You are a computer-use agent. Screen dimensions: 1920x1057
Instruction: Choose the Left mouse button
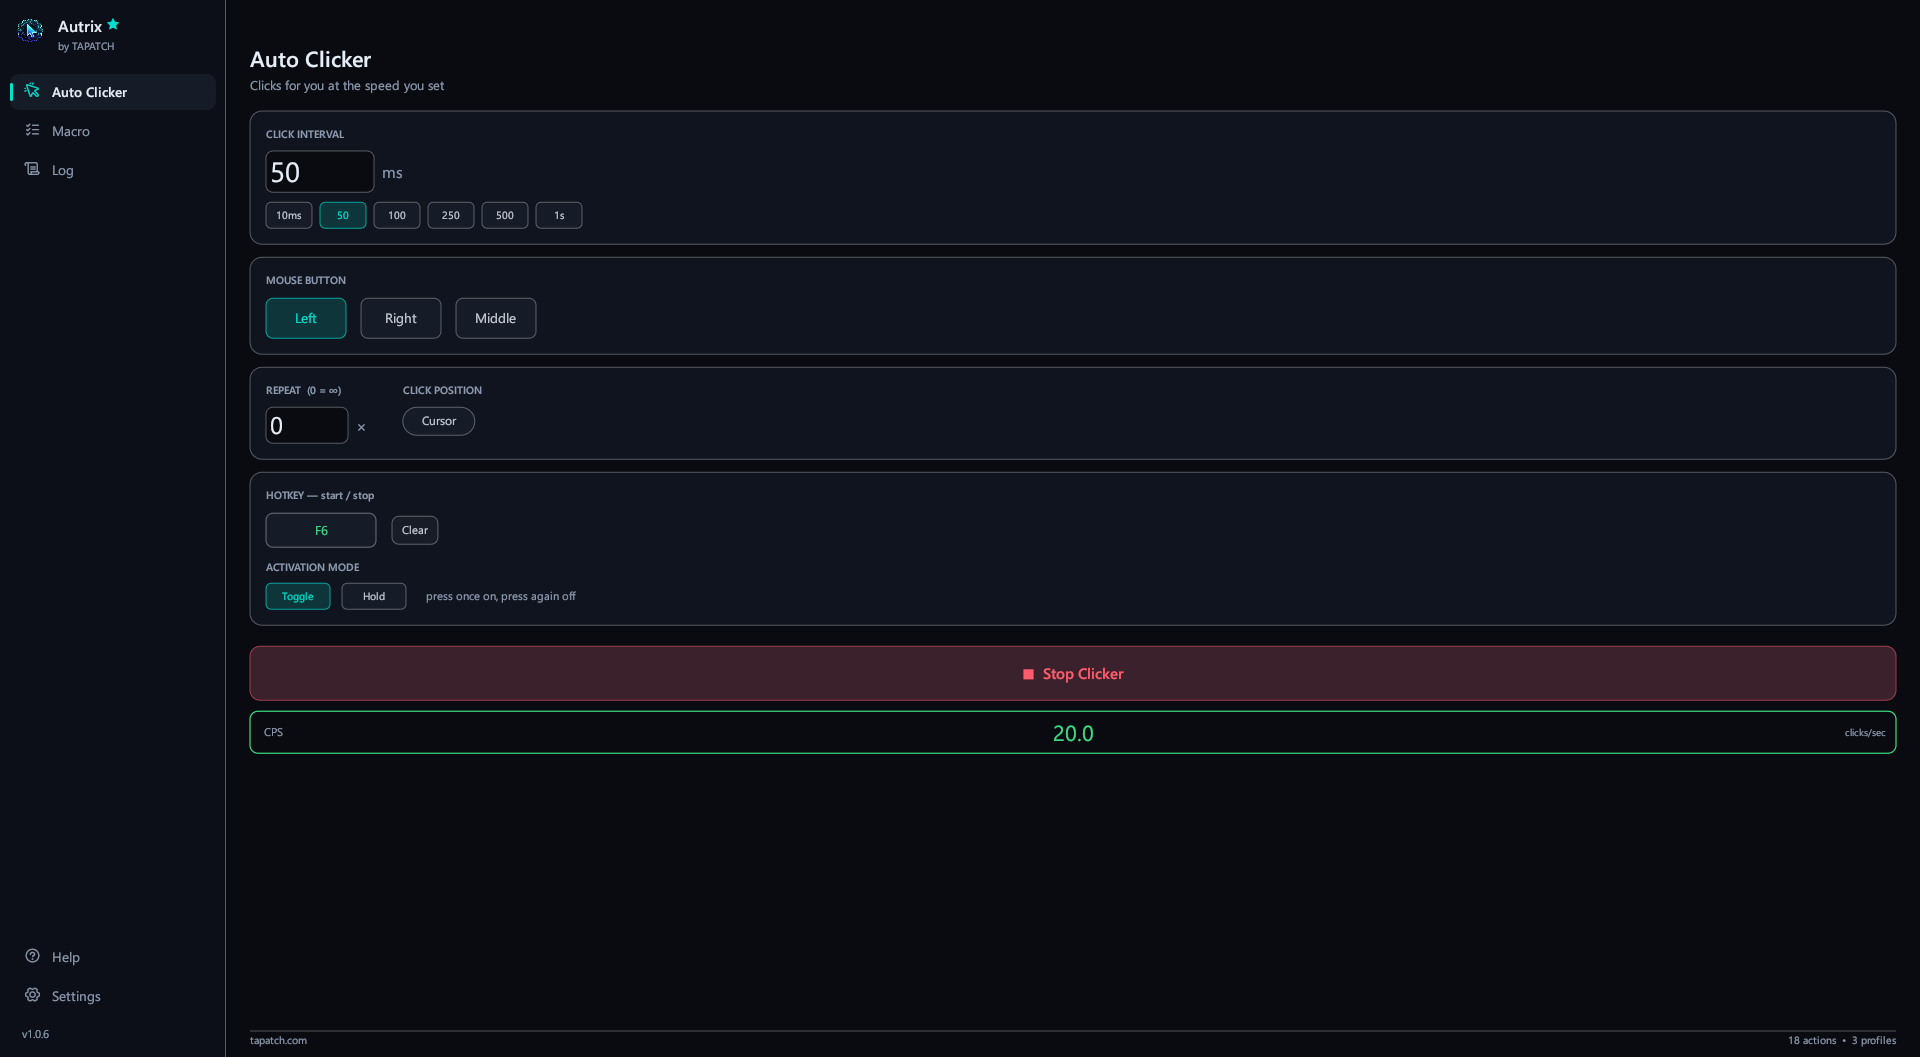(x=306, y=318)
